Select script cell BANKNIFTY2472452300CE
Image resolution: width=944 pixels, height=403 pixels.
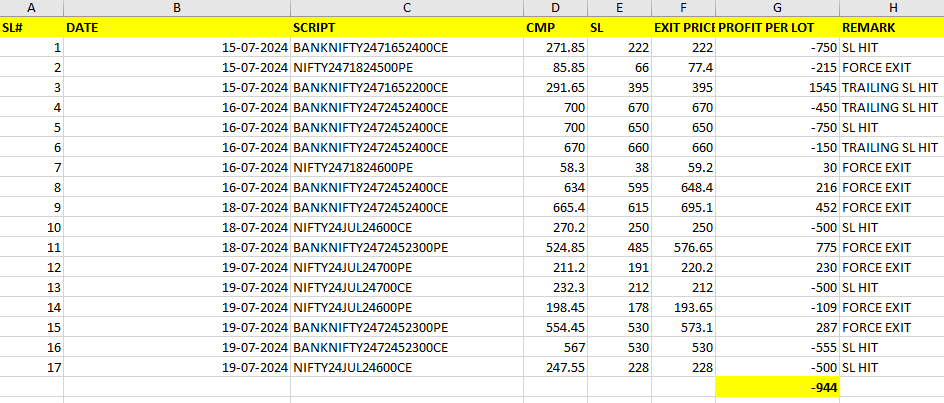point(407,348)
